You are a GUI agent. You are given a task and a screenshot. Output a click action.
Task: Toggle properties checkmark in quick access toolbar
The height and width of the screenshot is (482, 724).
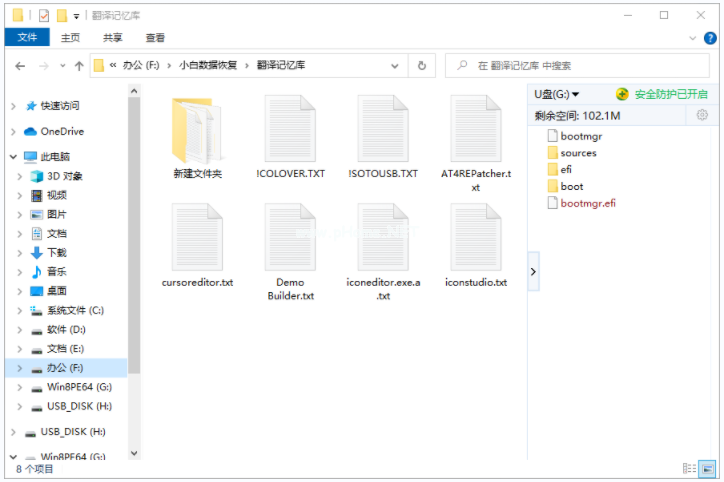[42, 15]
